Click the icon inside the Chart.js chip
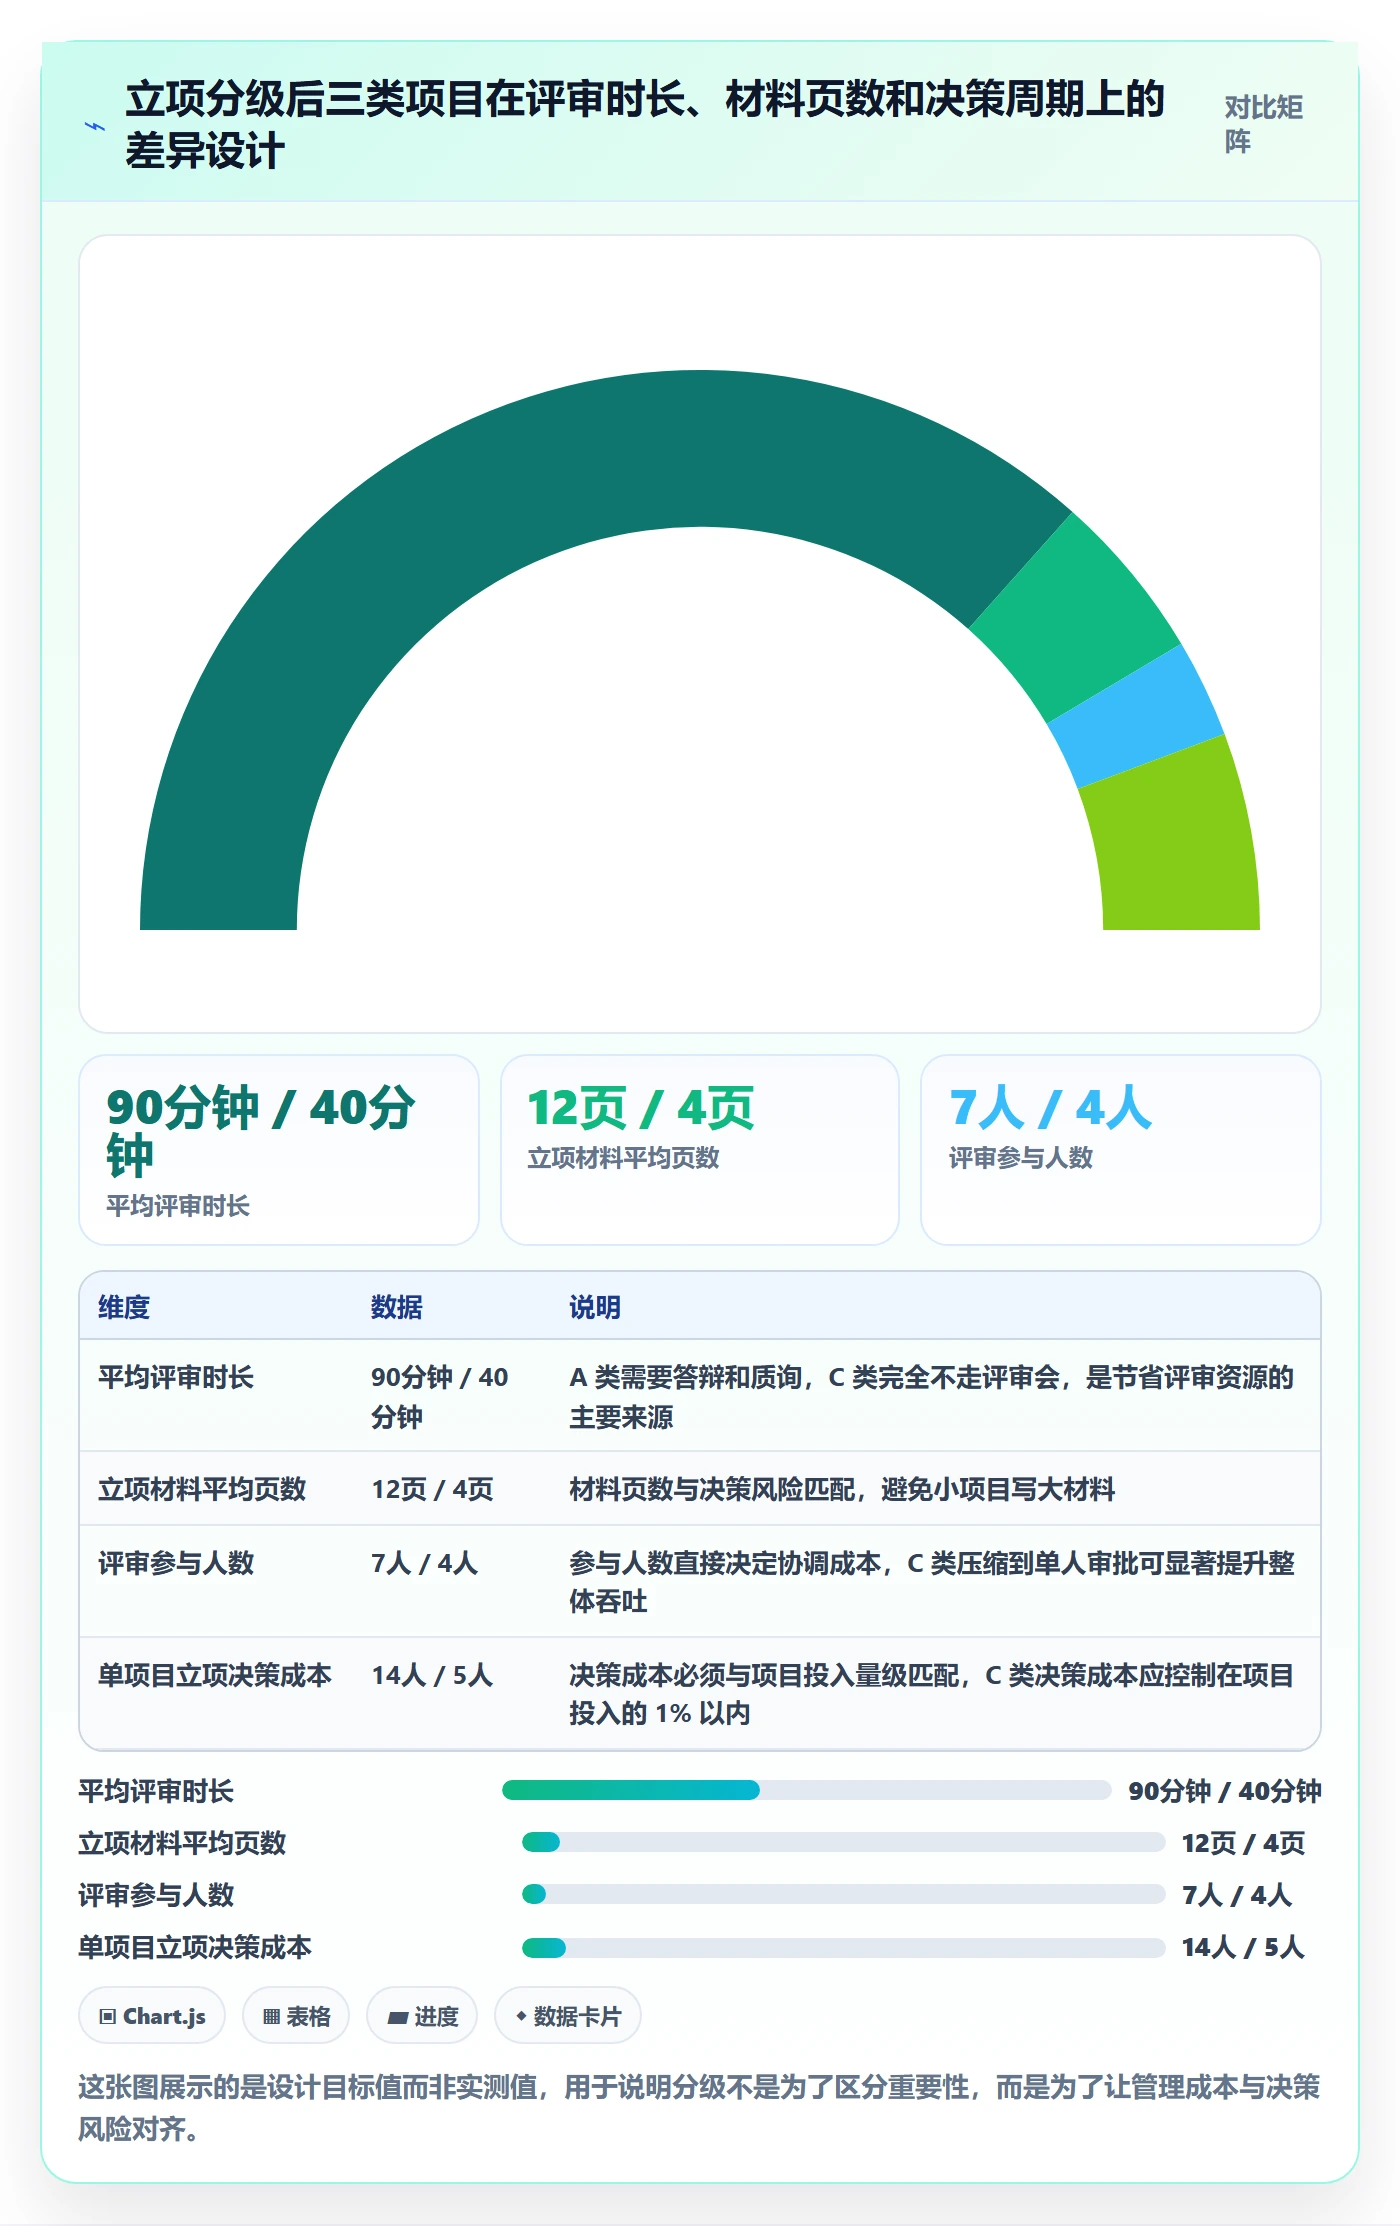This screenshot has width=1400, height=2226. click(107, 2016)
